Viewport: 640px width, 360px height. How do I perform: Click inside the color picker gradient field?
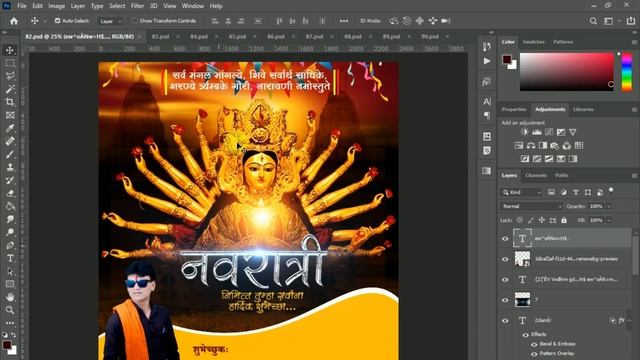pos(567,71)
